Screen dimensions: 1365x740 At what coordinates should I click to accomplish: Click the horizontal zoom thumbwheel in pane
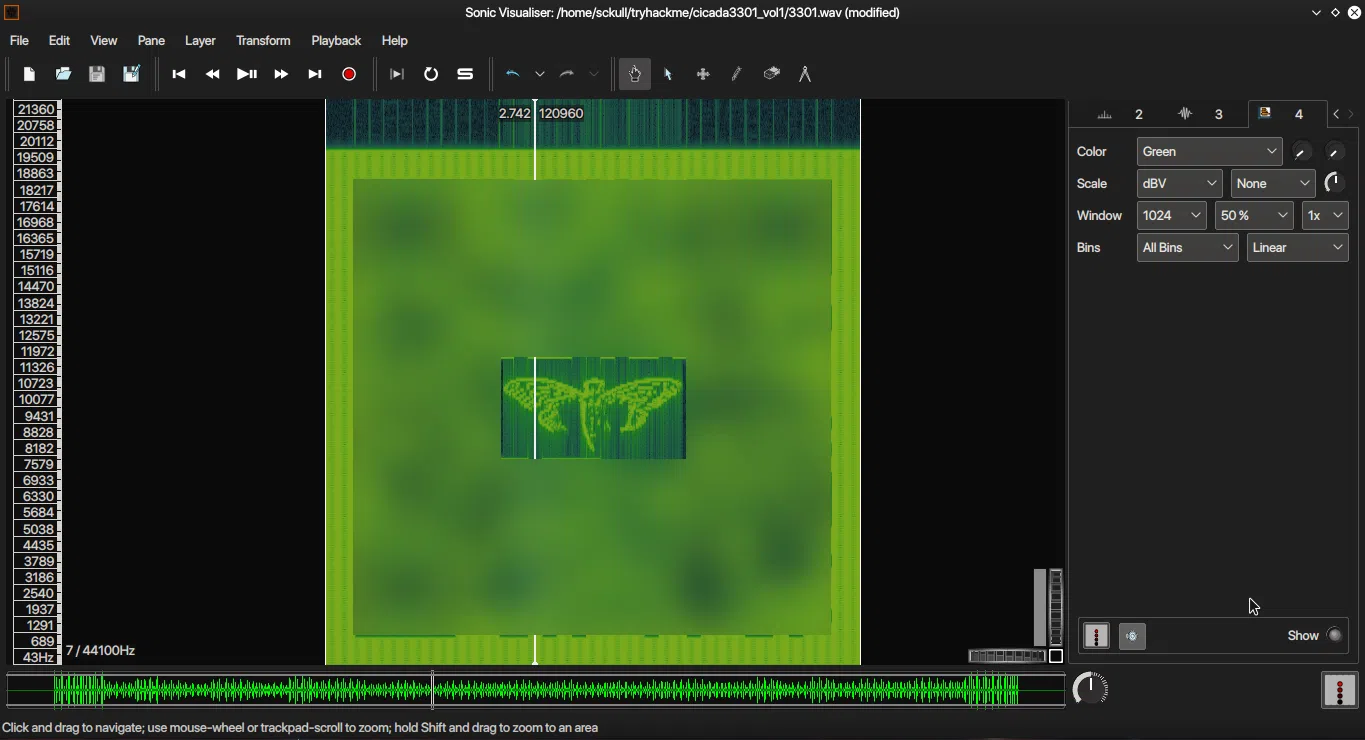[1007, 656]
